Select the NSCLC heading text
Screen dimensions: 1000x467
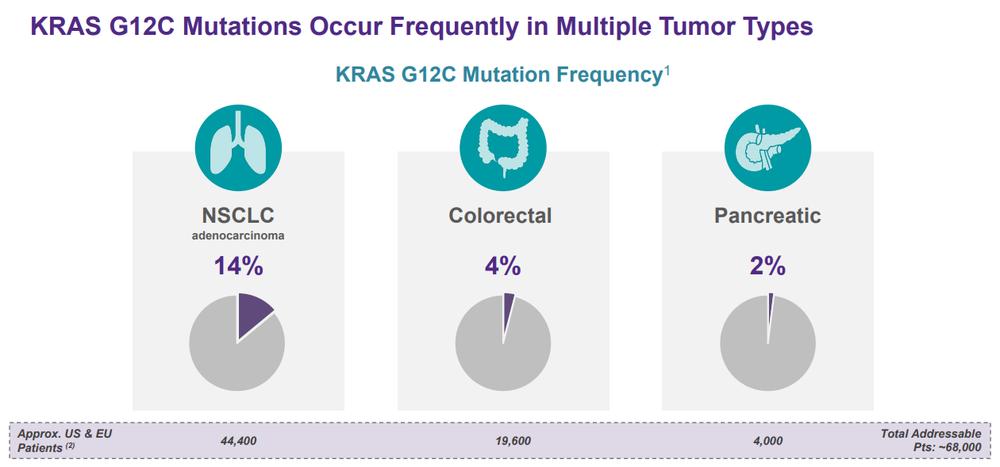click(238, 216)
